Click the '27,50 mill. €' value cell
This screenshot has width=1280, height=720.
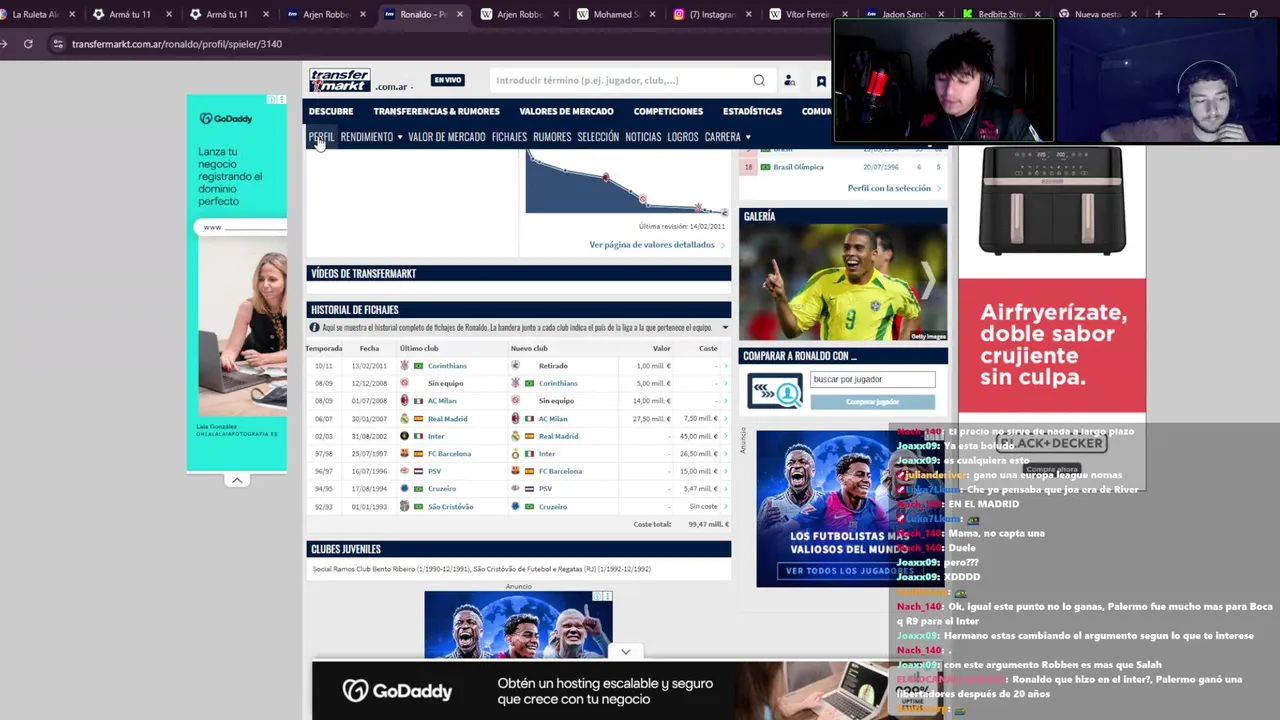coord(652,419)
